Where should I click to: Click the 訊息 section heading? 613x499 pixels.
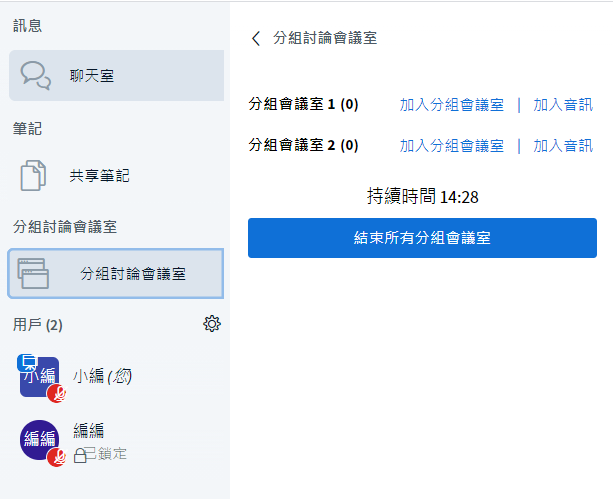pyautogui.click(x=27, y=26)
